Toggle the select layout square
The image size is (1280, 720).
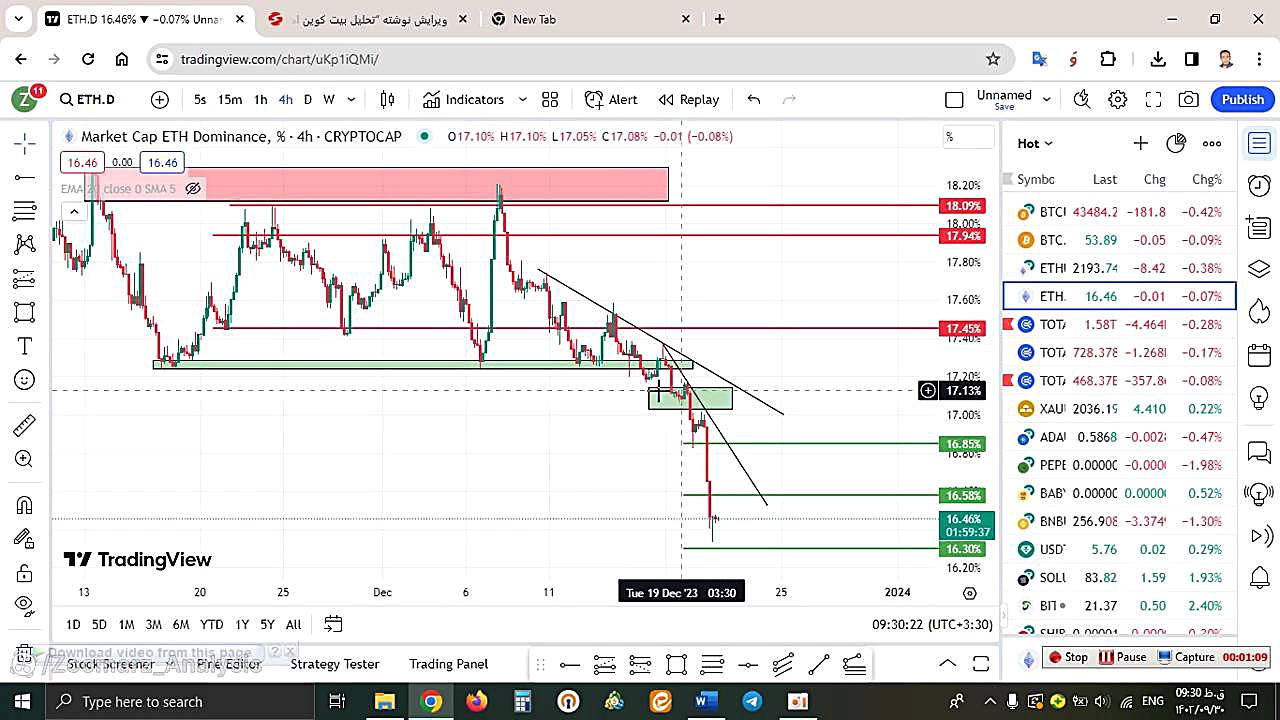pyautogui.click(x=954, y=99)
